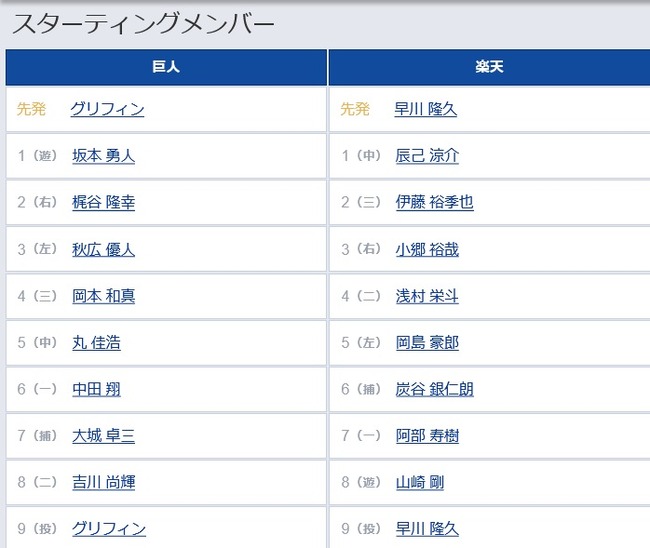The image size is (650, 548).
Task: Click the 3（右） position label for 楽天
Action: tap(361, 250)
